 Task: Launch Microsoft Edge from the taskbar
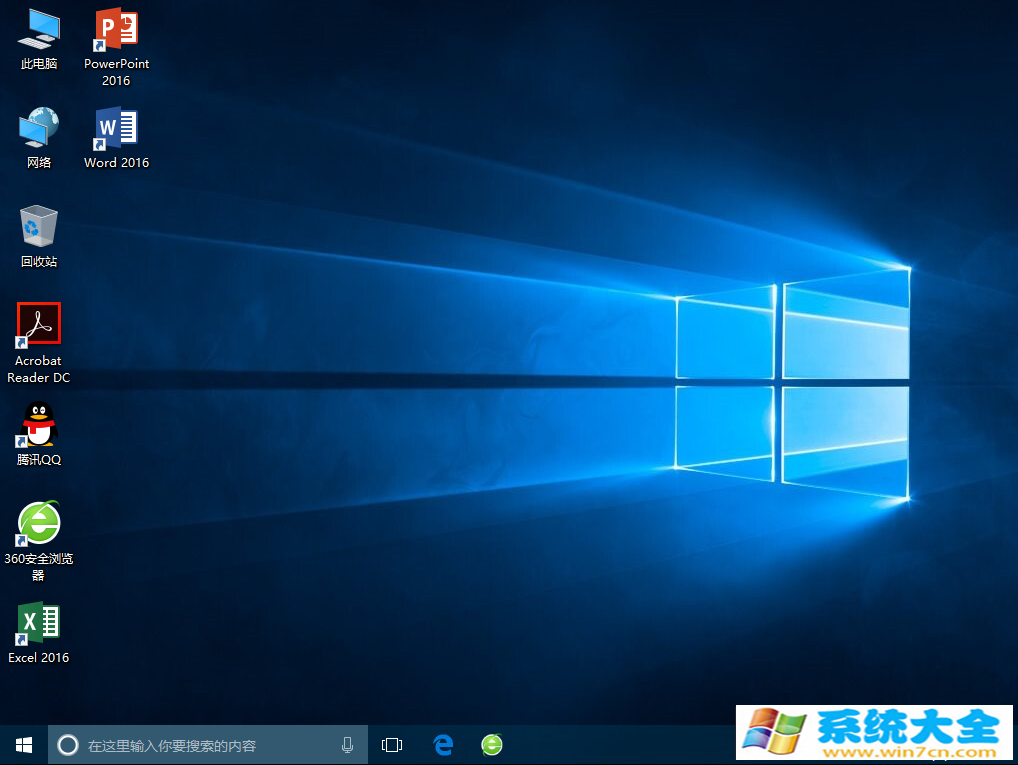443,745
